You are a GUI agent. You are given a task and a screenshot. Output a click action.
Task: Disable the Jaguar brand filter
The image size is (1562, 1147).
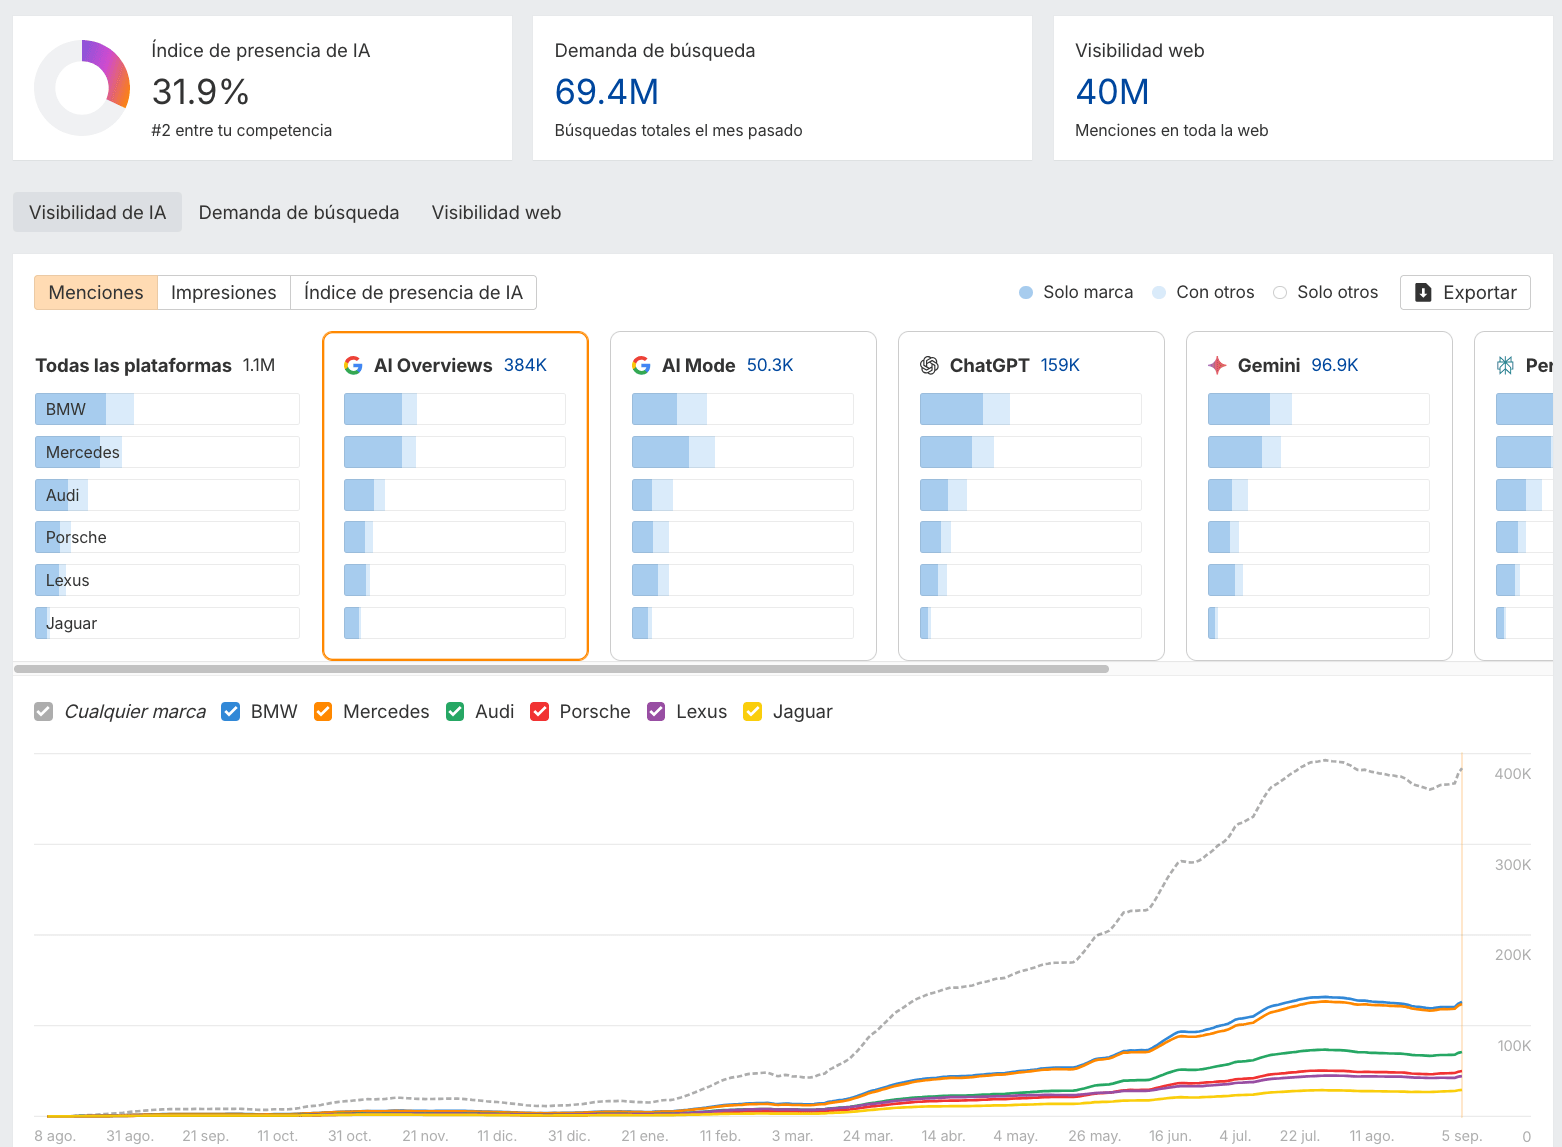point(752,711)
